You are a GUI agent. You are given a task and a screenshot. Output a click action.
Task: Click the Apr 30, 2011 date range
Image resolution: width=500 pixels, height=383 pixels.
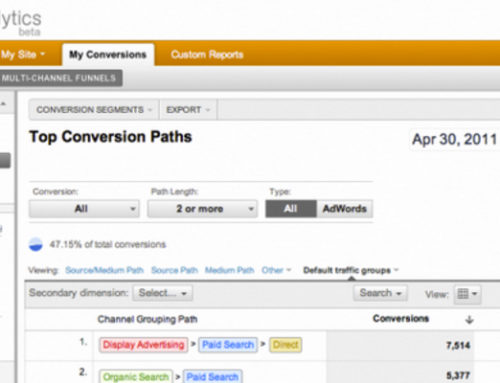pyautogui.click(x=455, y=139)
